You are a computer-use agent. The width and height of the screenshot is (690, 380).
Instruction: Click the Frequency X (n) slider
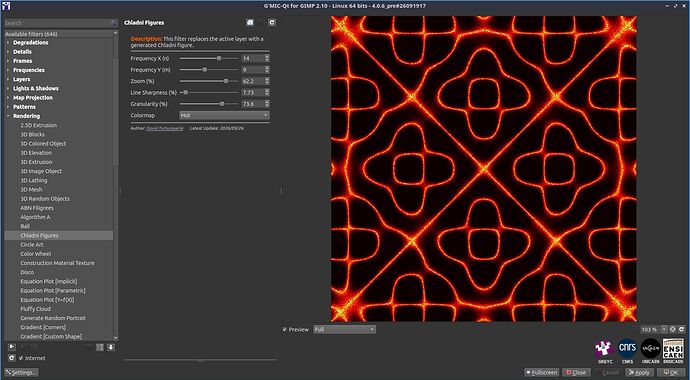point(209,58)
